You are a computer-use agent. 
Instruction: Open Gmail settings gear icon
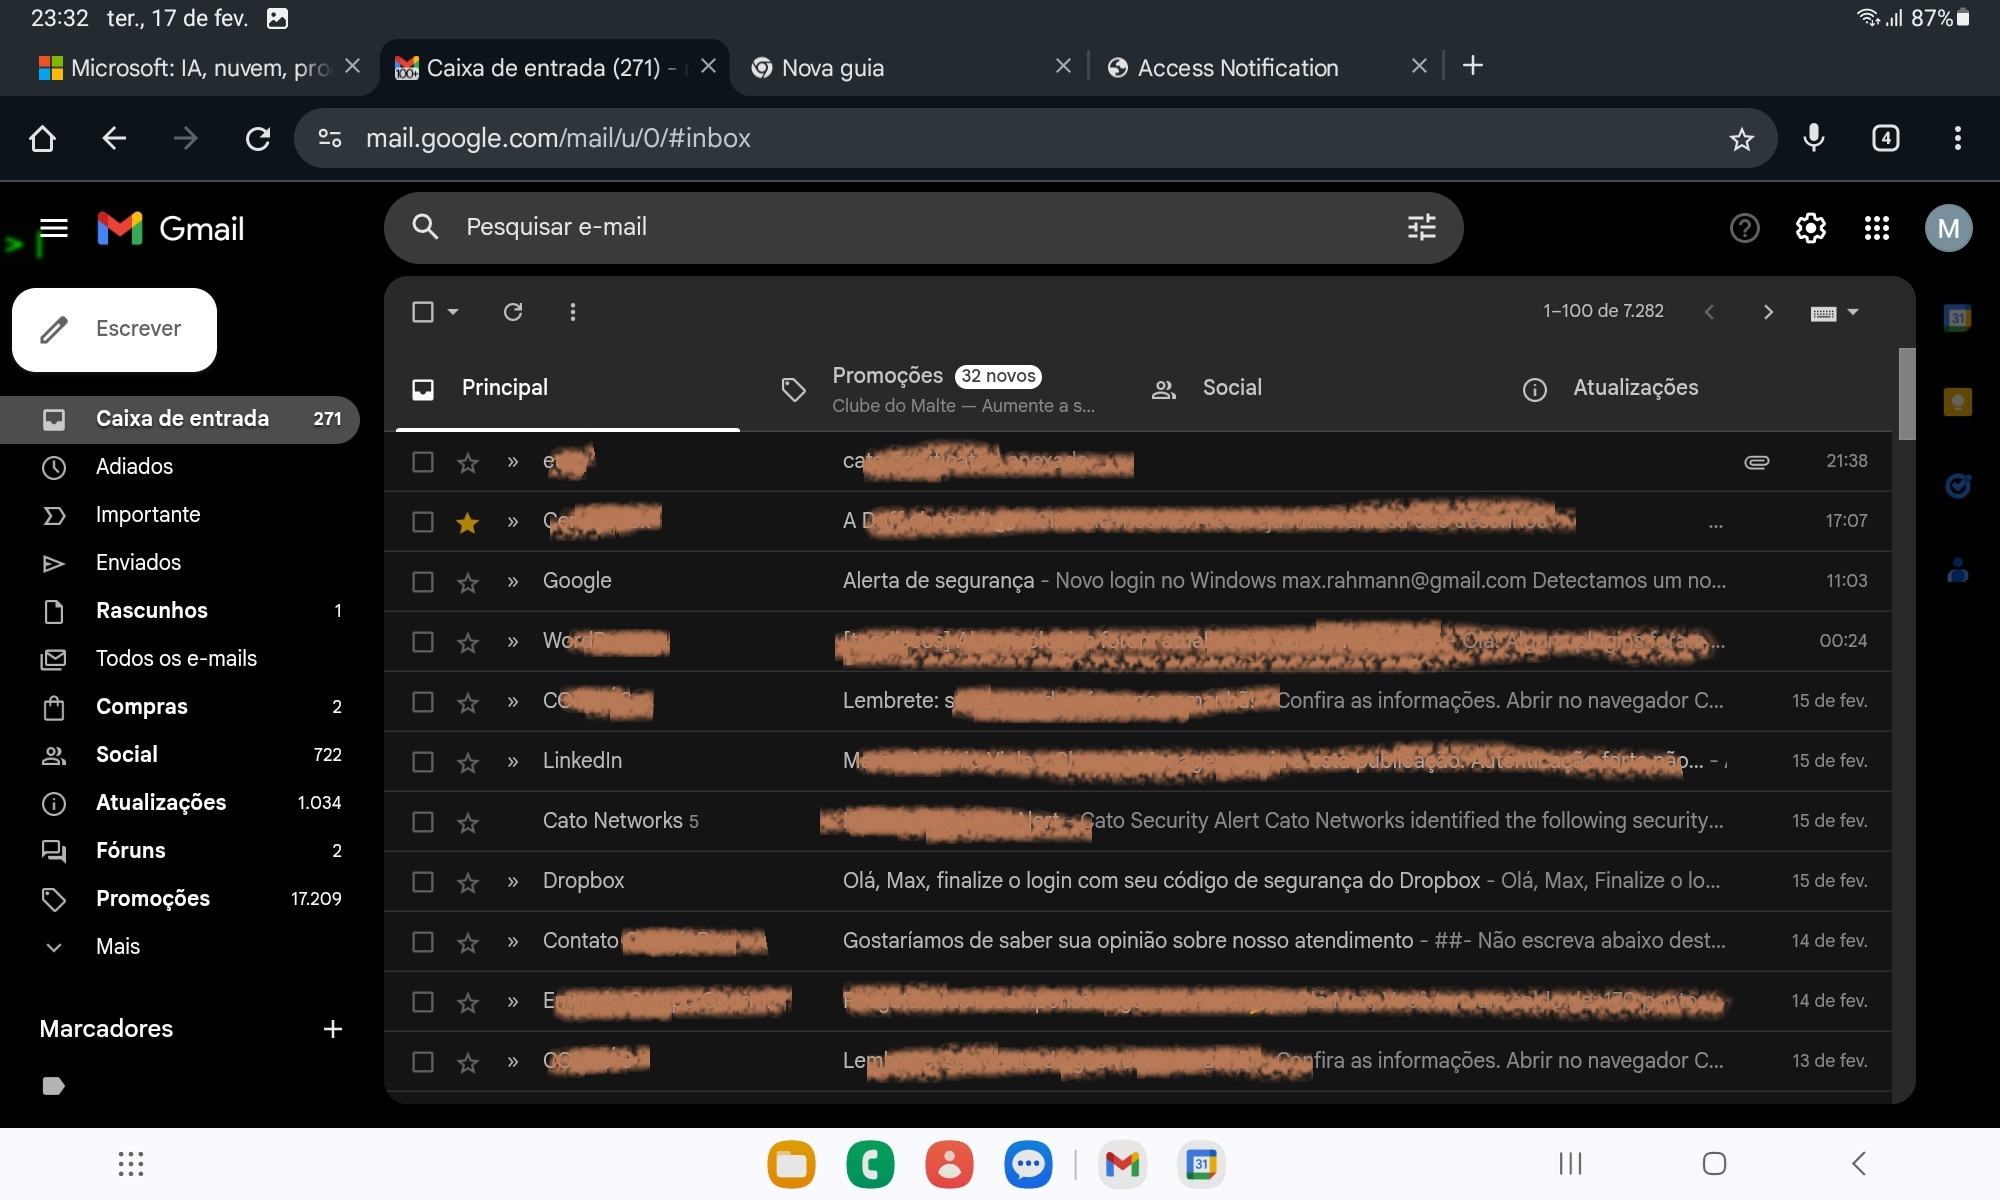1810,229
